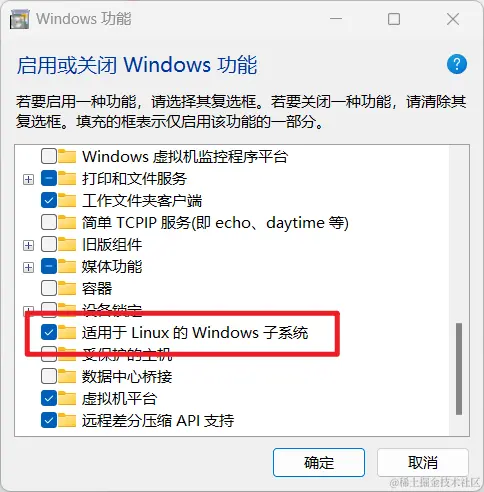Uncheck 适用于 Linux 的 Windows 子系统 checkbox
This screenshot has width=484, height=492.
coord(49,332)
